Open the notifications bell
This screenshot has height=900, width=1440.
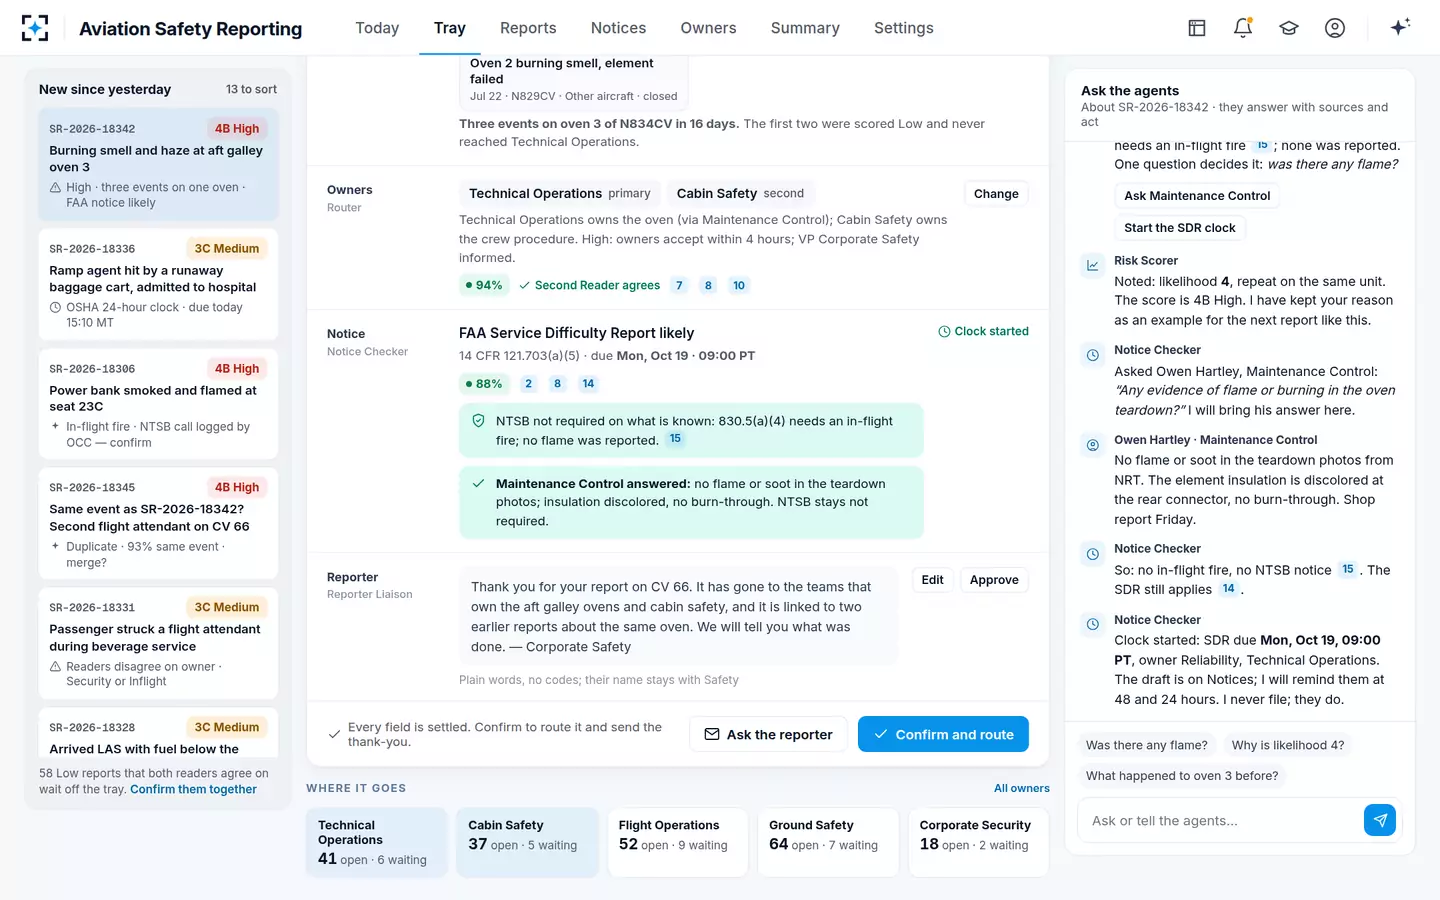1243,28
